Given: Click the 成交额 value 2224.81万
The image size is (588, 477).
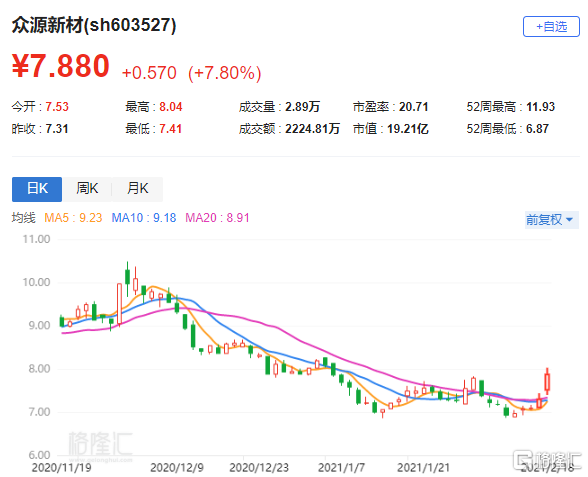Looking at the screenshot, I should coord(312,129).
